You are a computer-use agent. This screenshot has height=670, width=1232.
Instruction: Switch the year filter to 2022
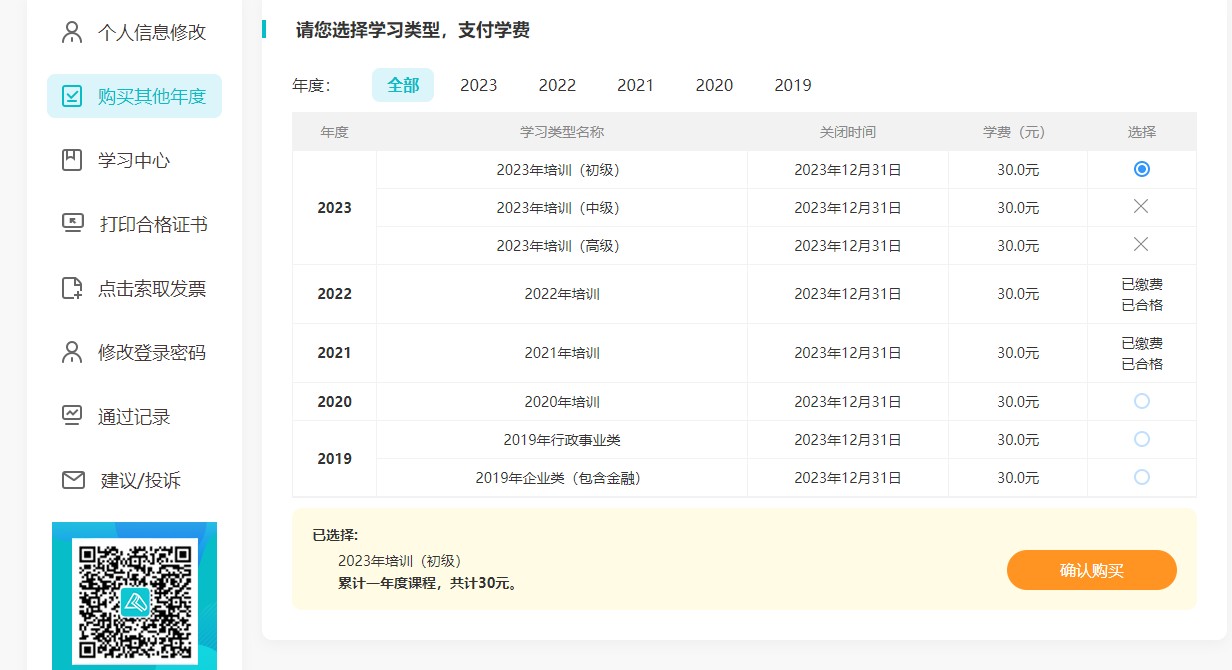[x=557, y=85]
